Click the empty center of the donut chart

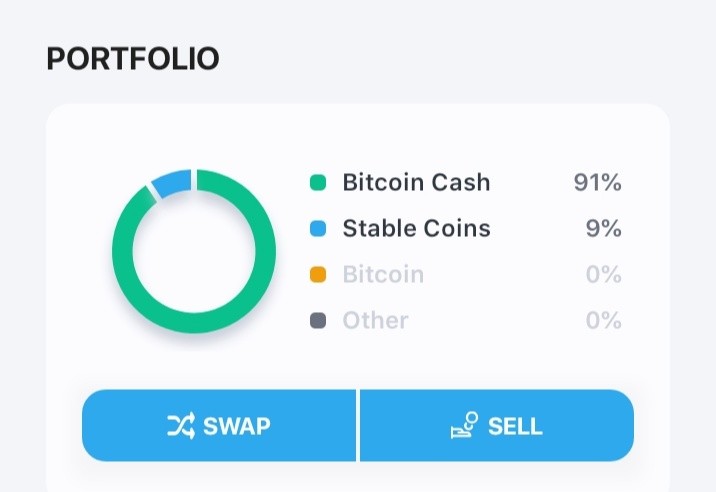click(194, 252)
